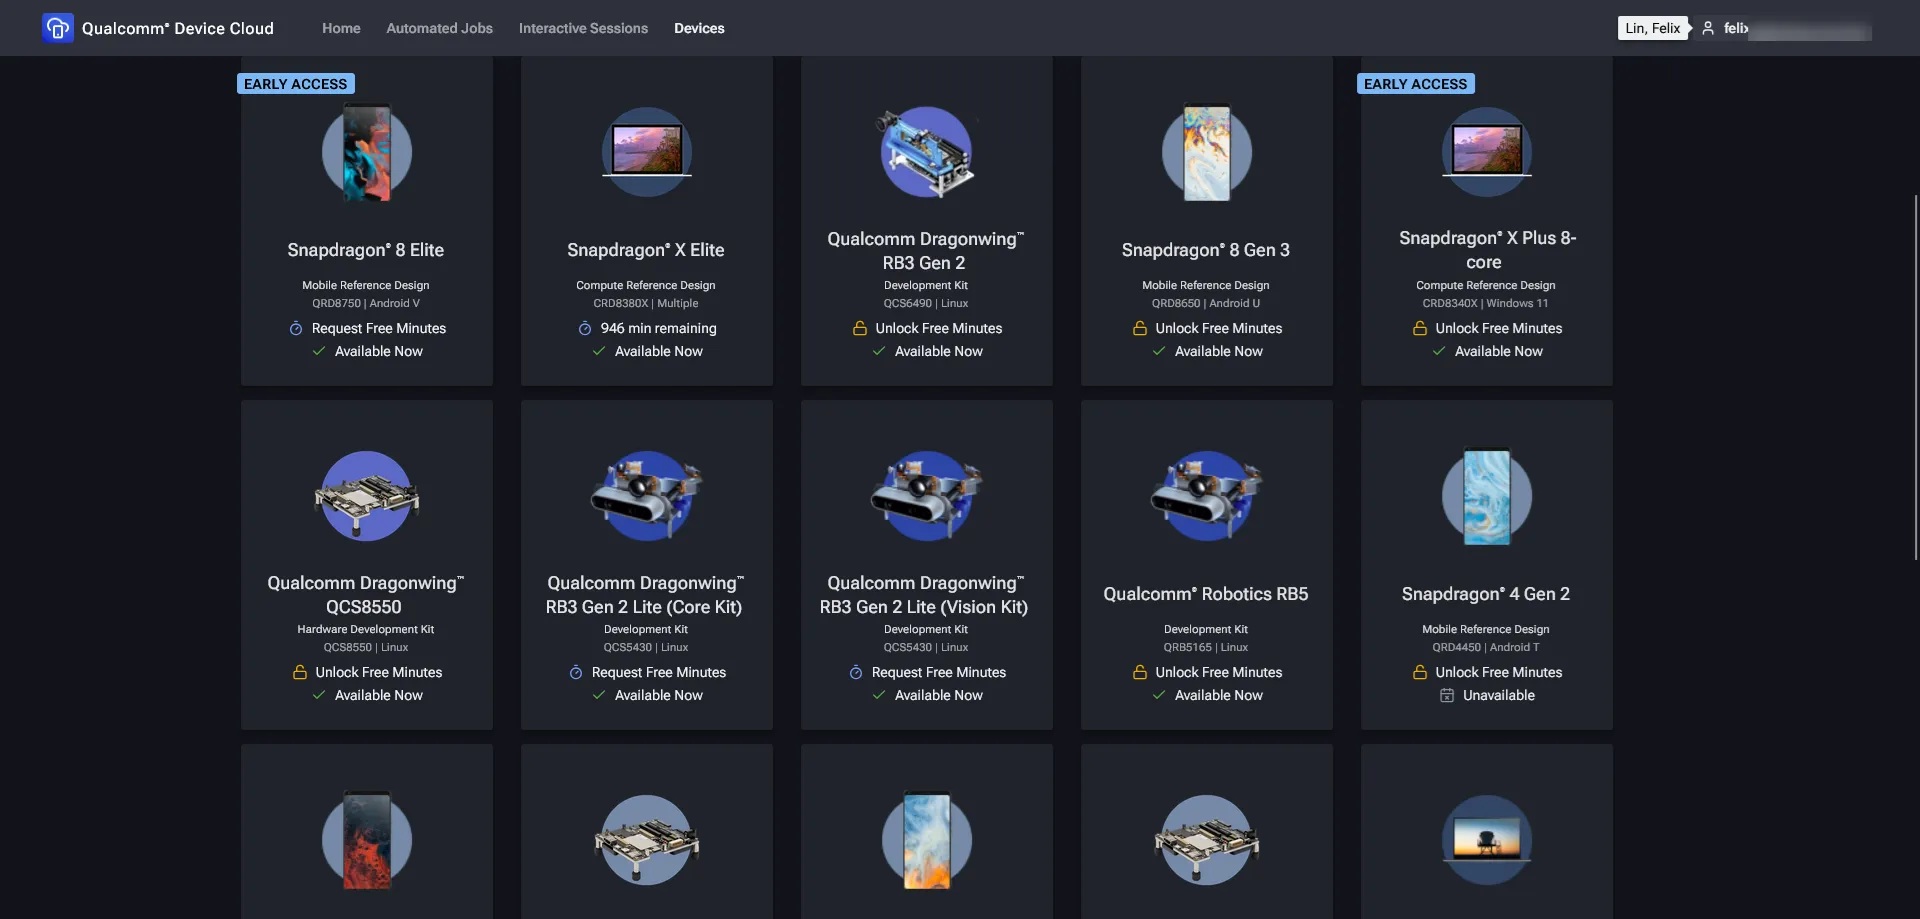Click lock icon on Snapdragon X Plus 8-core

point(1420,328)
